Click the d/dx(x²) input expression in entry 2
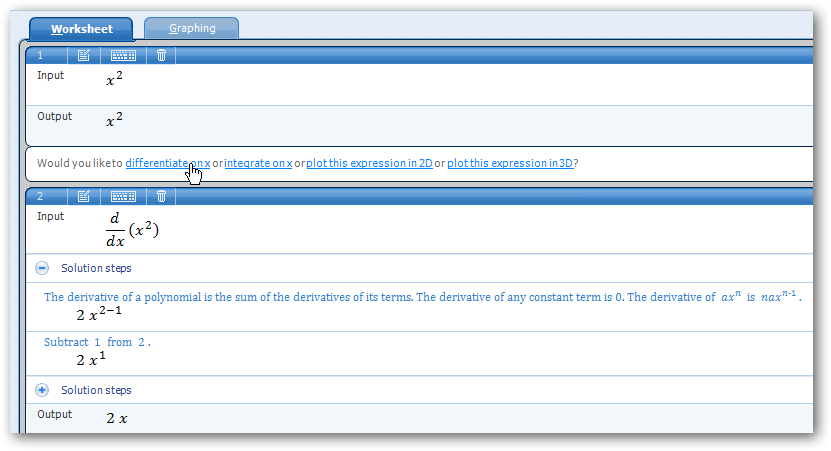Viewport: 831px width, 451px height. coord(132,229)
